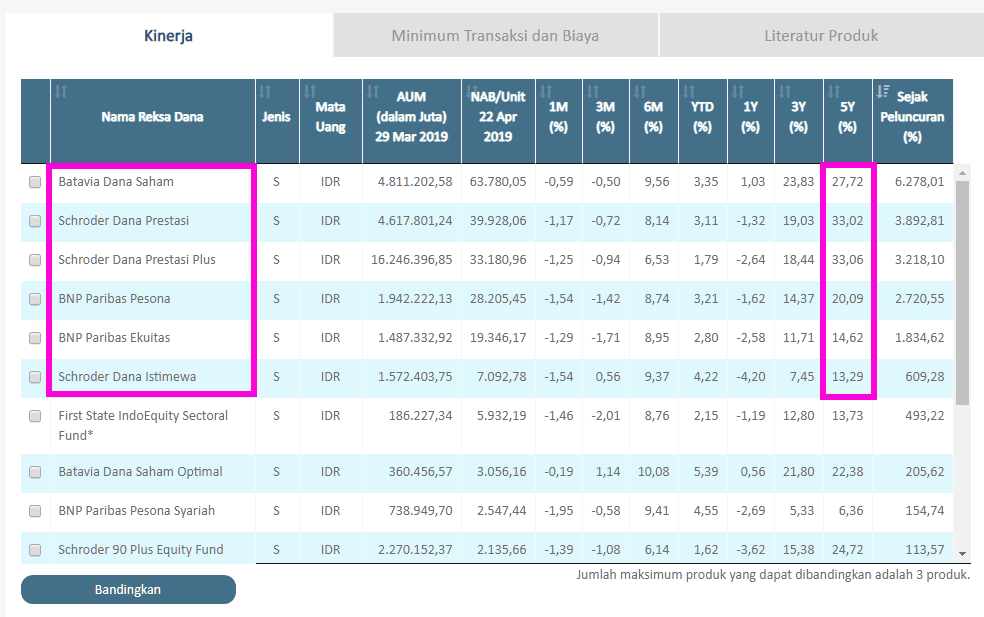Click the table's vertical scrollbar thumb
Viewport: 984px width, 617px height.
click(x=962, y=290)
